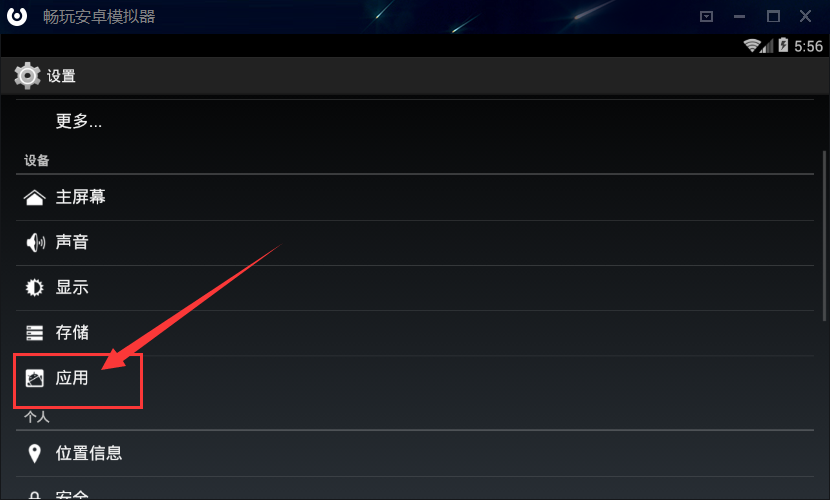Click the battery status icon
Screen dimensions: 830x500
click(783, 46)
